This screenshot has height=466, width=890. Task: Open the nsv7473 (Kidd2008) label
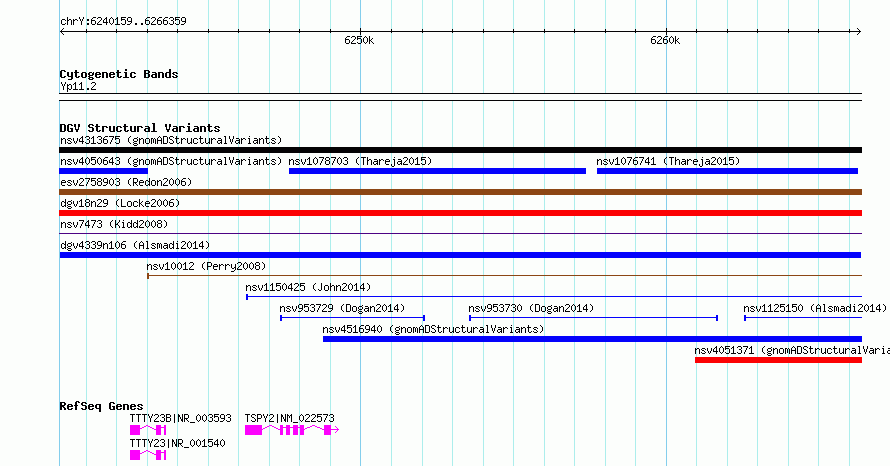pyautogui.click(x=114, y=224)
